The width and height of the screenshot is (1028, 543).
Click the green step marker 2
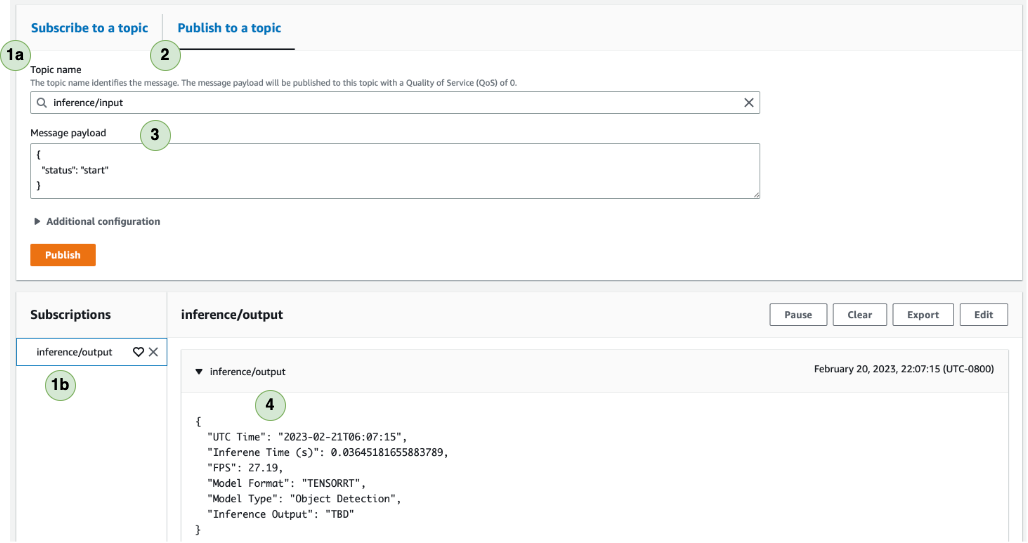click(165, 55)
